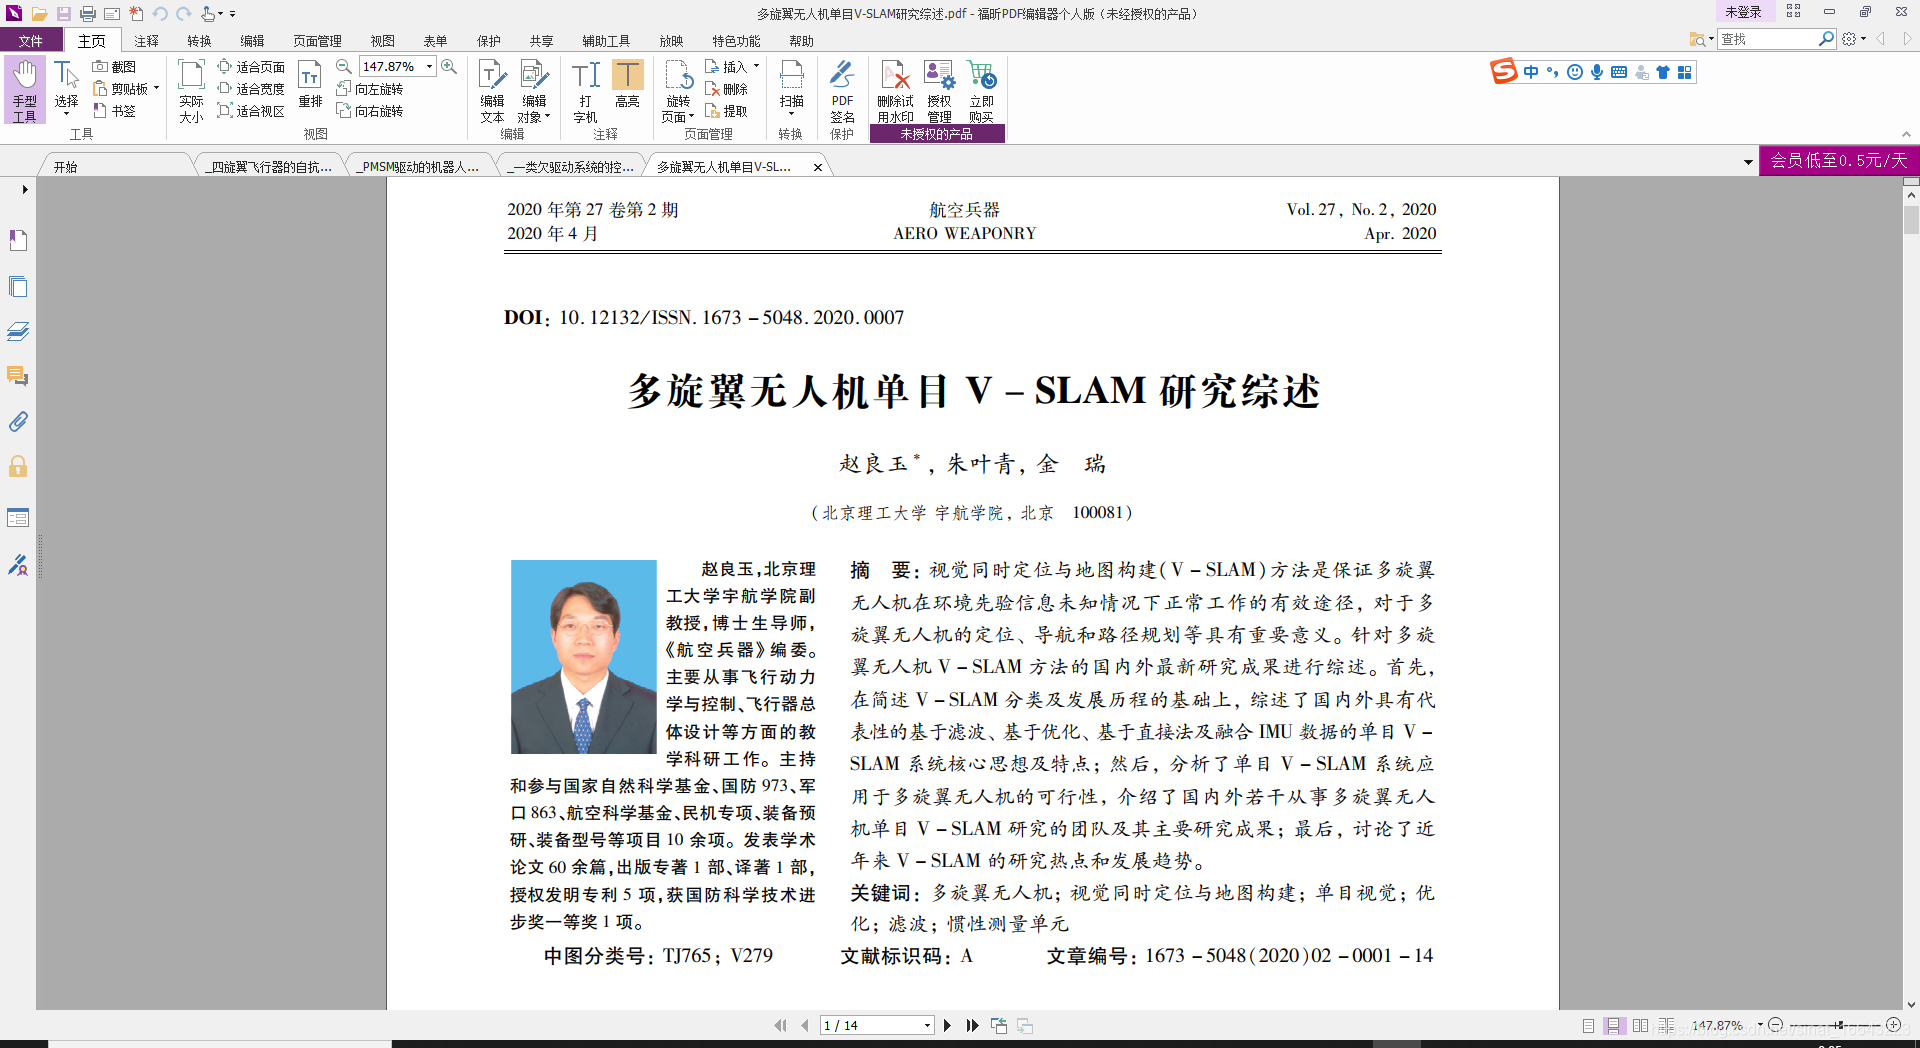Image resolution: width=1920 pixels, height=1048 pixels.
Task: Select the Edit Text (编辑文本) tool
Action: (492, 90)
